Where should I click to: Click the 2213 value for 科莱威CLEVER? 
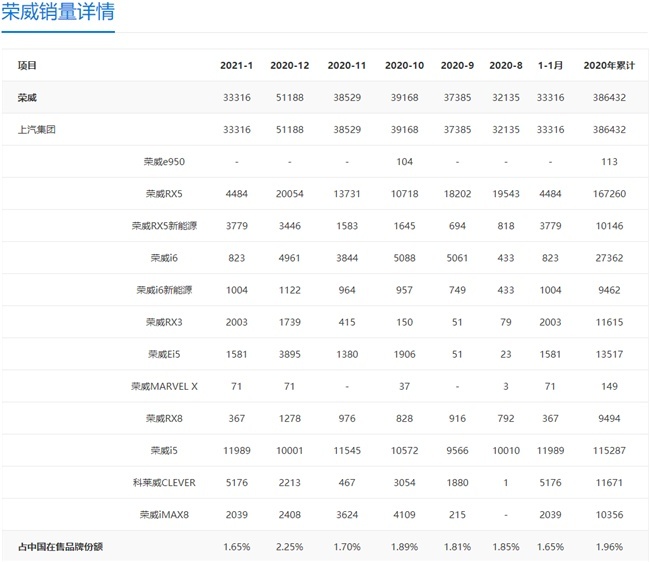pyautogui.click(x=289, y=483)
